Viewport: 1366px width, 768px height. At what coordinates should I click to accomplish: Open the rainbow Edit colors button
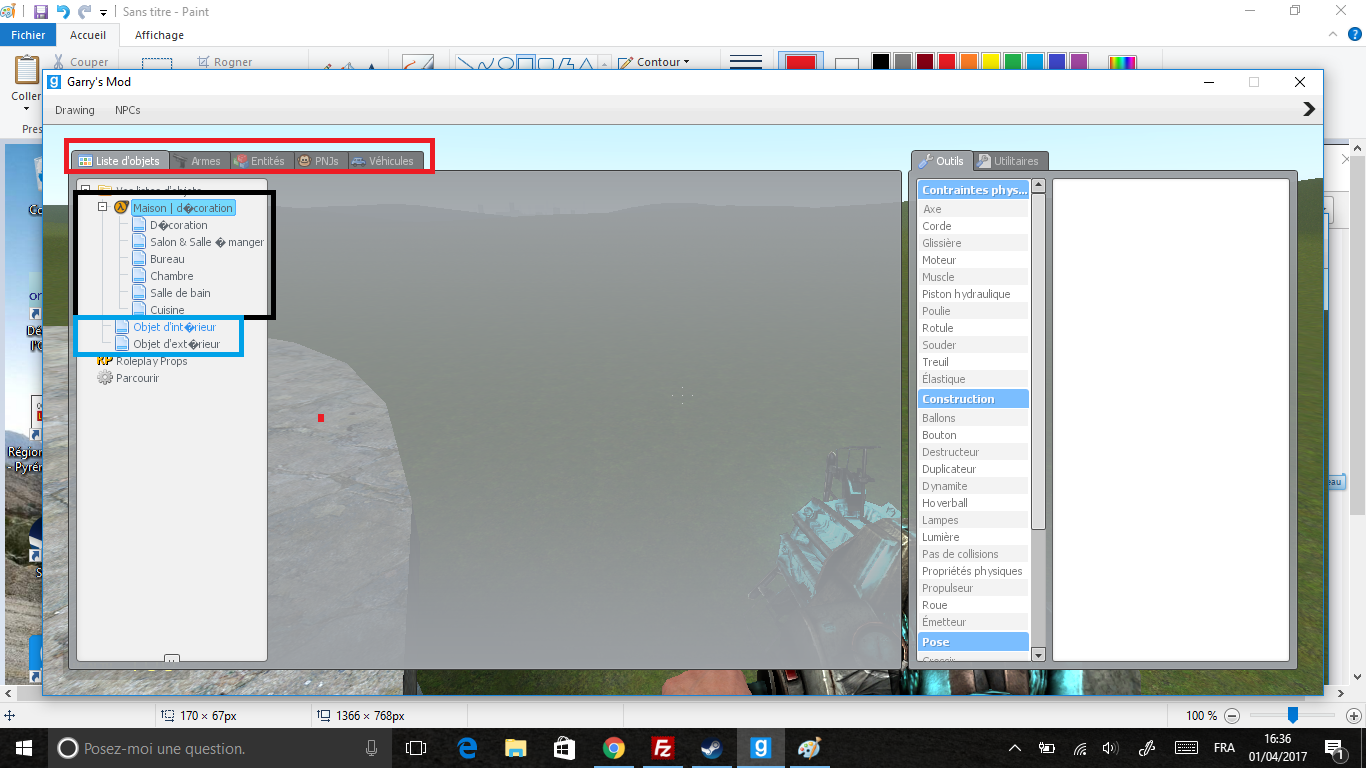coord(1123,62)
